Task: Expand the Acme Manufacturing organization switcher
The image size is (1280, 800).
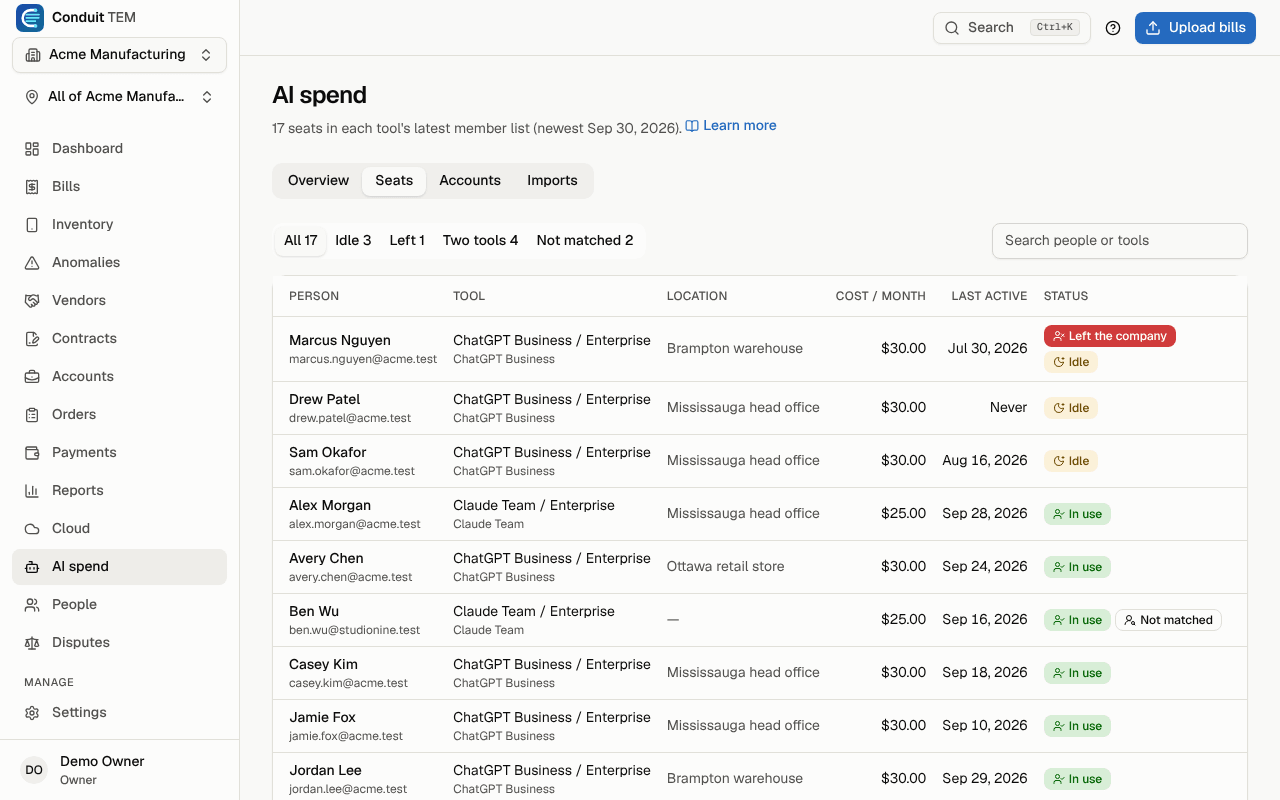Action: pos(119,55)
